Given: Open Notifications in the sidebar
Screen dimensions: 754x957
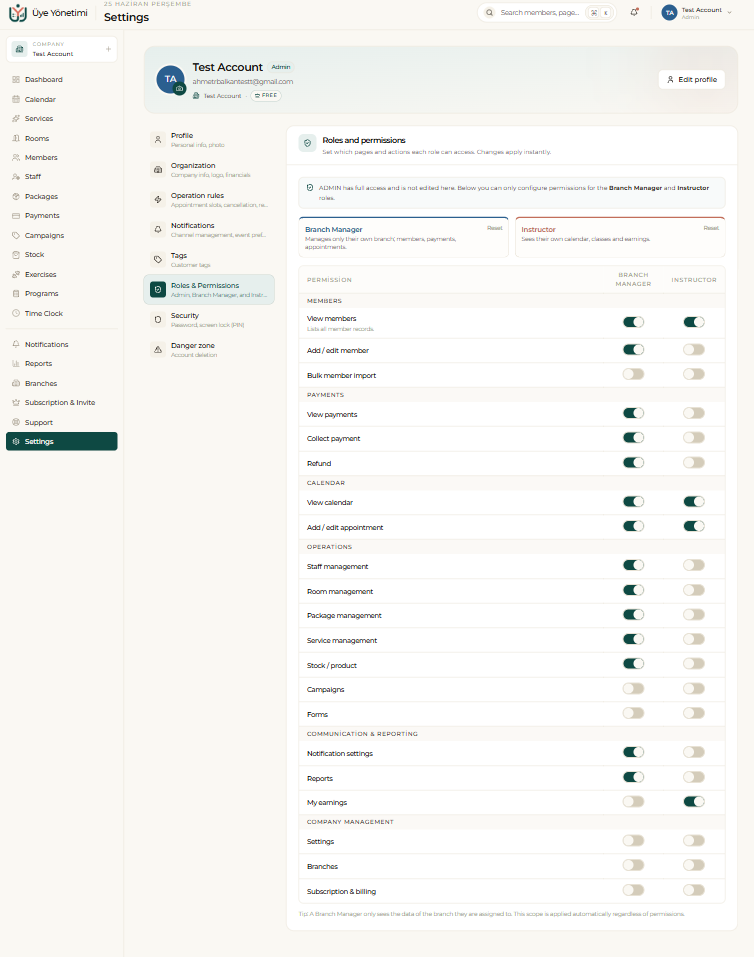Looking at the screenshot, I should (x=62, y=344).
